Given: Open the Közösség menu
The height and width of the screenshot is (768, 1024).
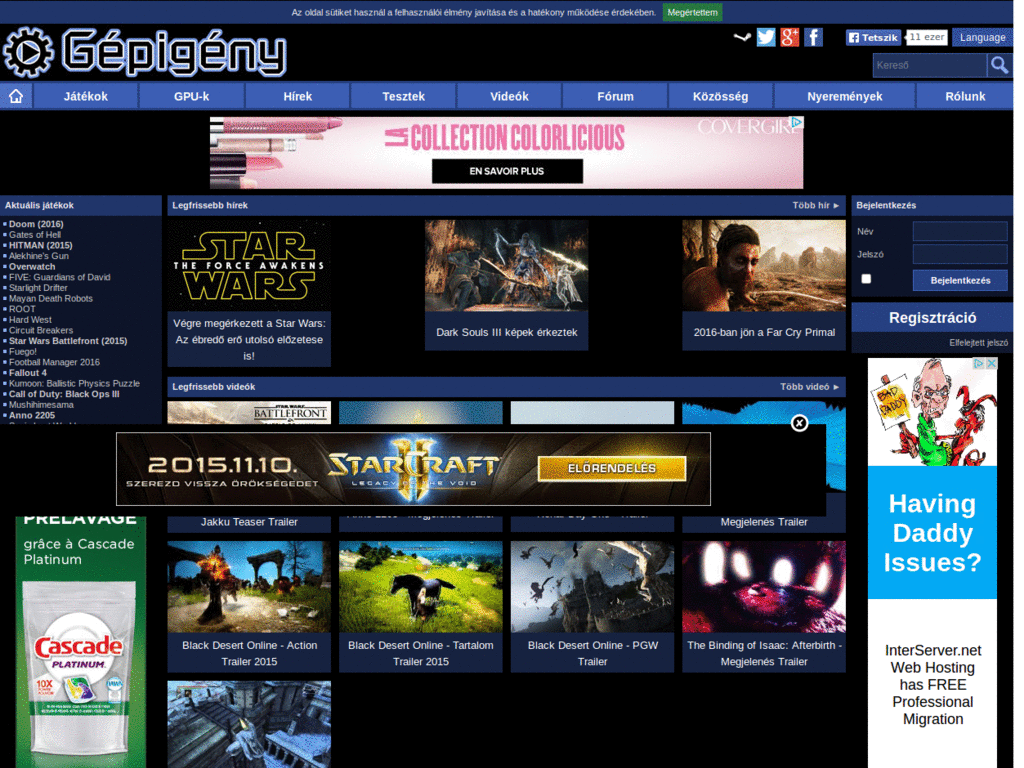Looking at the screenshot, I should point(720,96).
